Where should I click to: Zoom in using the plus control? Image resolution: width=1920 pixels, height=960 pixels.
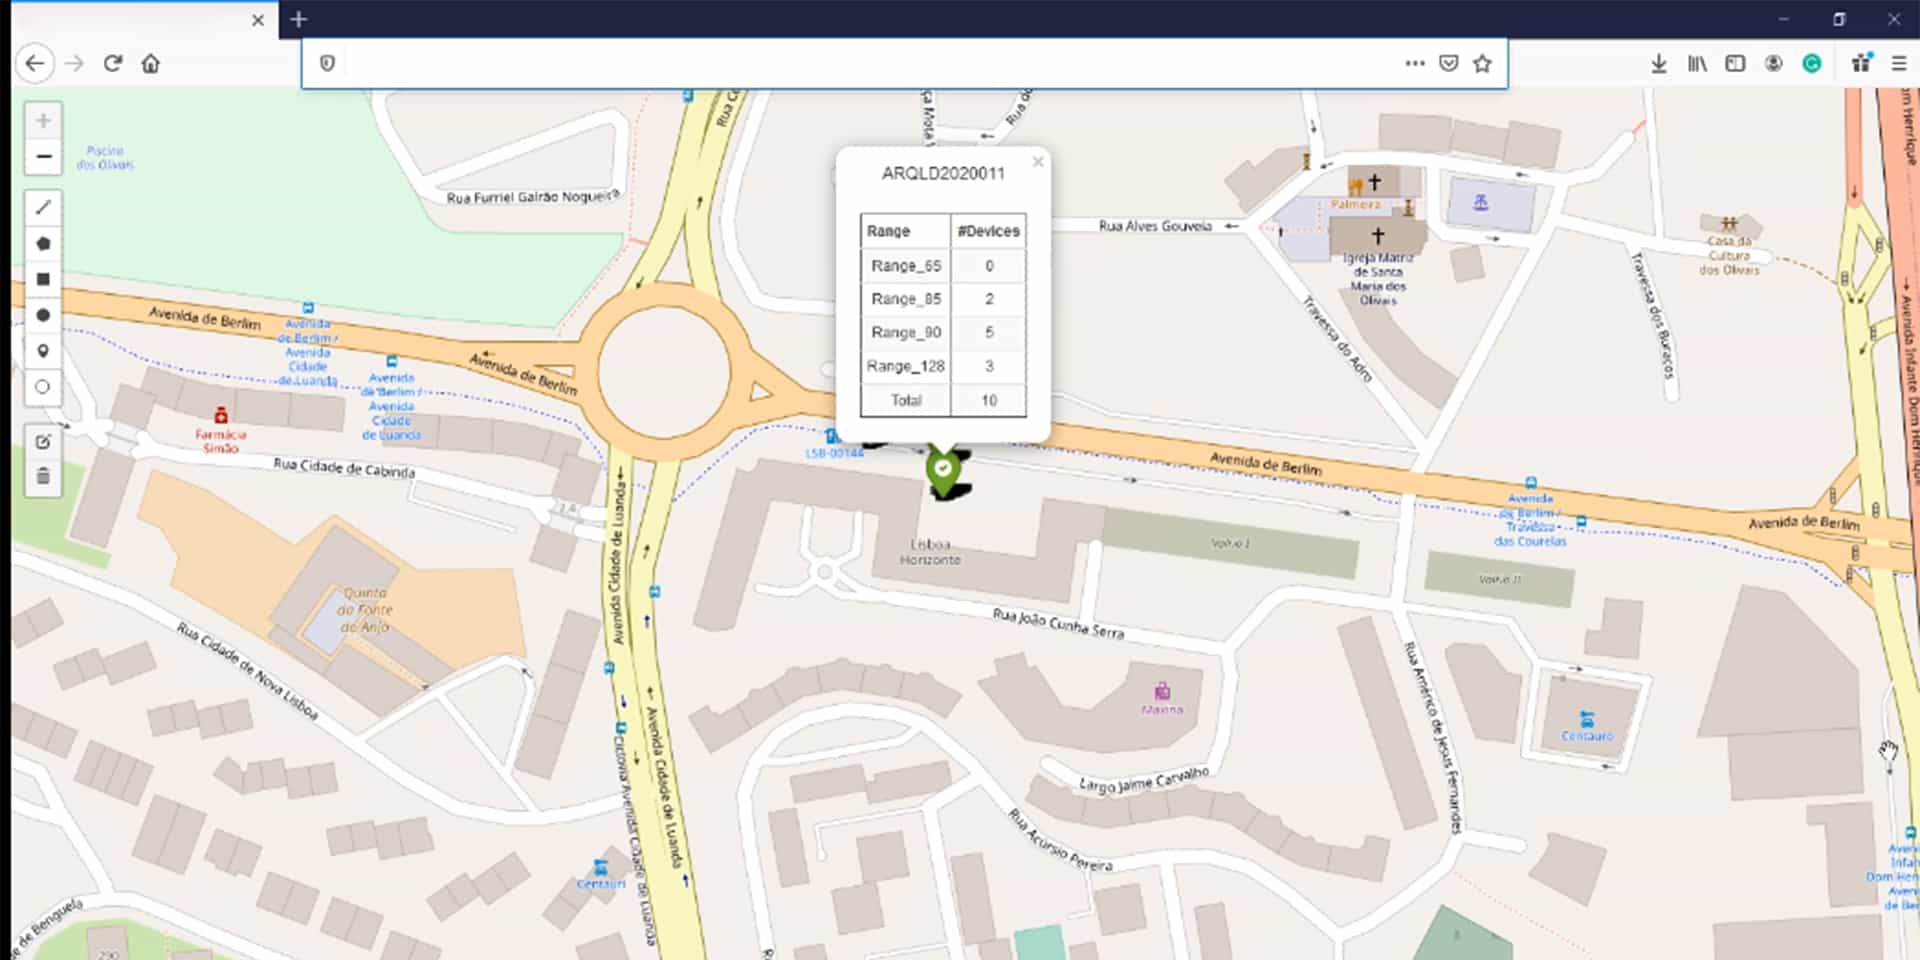43,120
